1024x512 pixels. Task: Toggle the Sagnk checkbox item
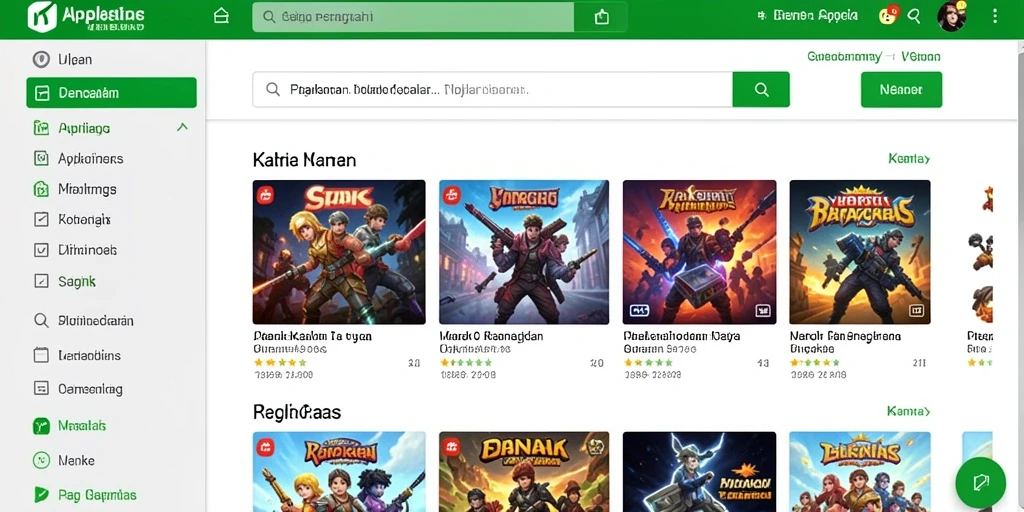click(40, 281)
